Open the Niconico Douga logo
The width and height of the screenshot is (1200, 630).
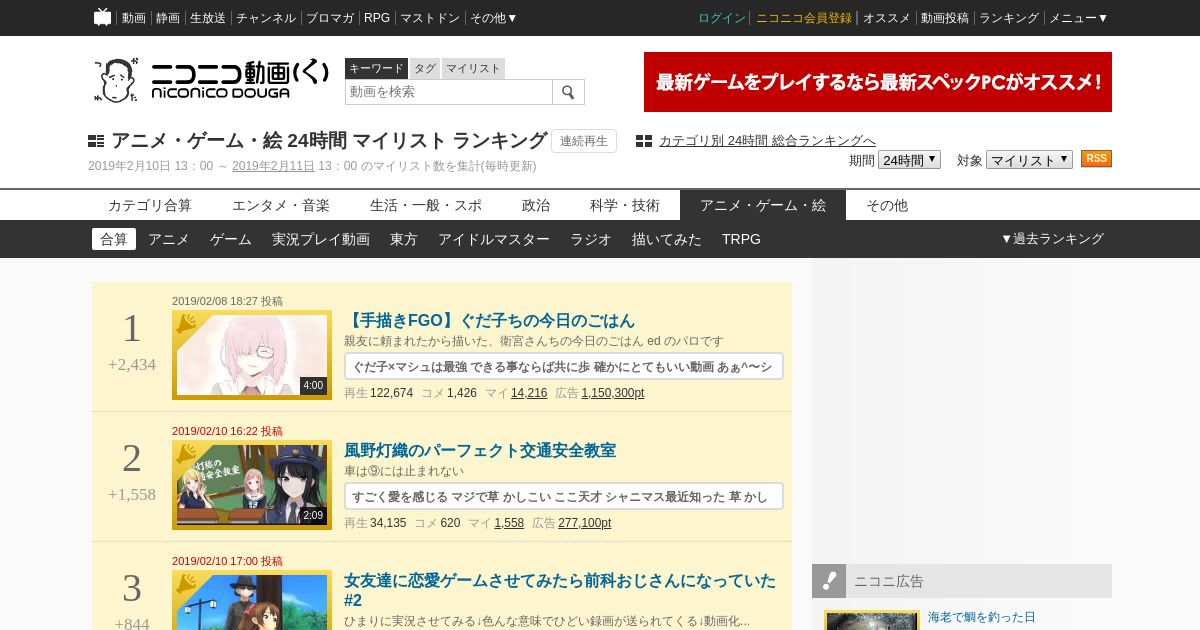[x=211, y=80]
